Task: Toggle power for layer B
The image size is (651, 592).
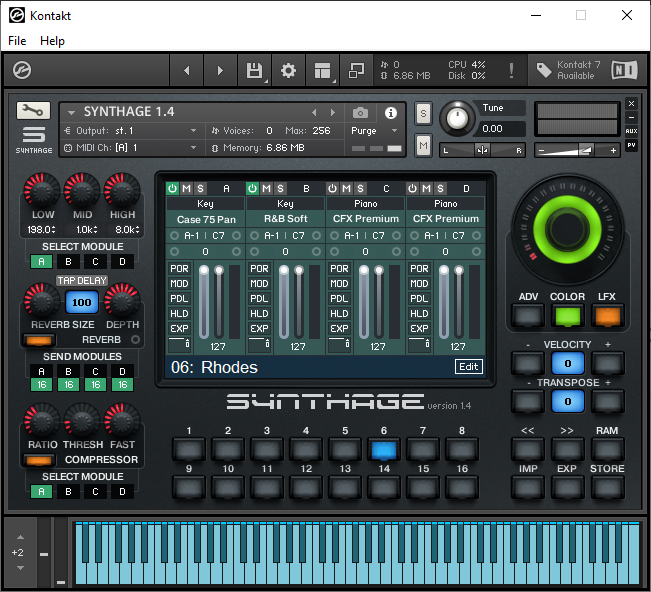Action: coord(252,188)
